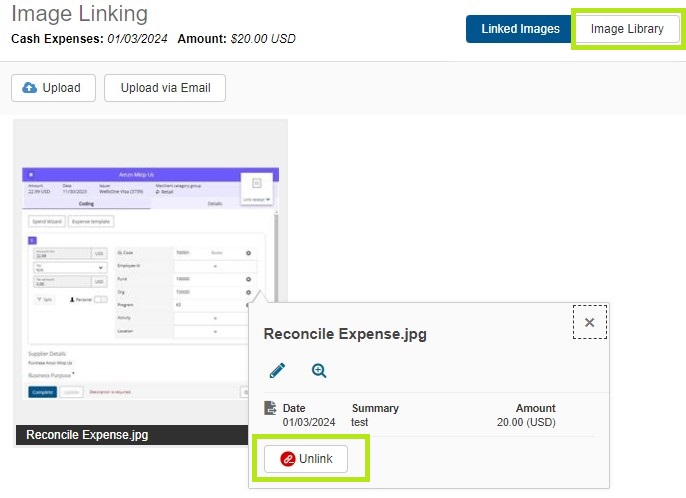This screenshot has height=498, width=686.
Task: Toggle the Personal switch in preview
Action: (100, 300)
